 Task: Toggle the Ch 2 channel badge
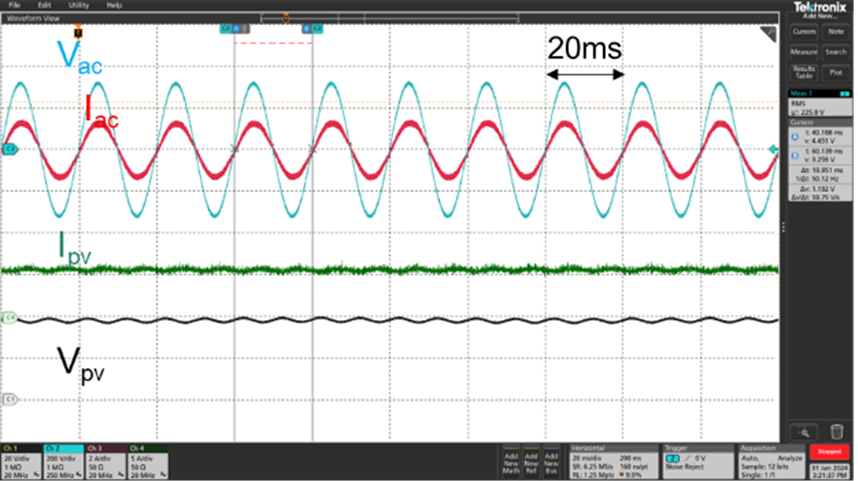62,457
